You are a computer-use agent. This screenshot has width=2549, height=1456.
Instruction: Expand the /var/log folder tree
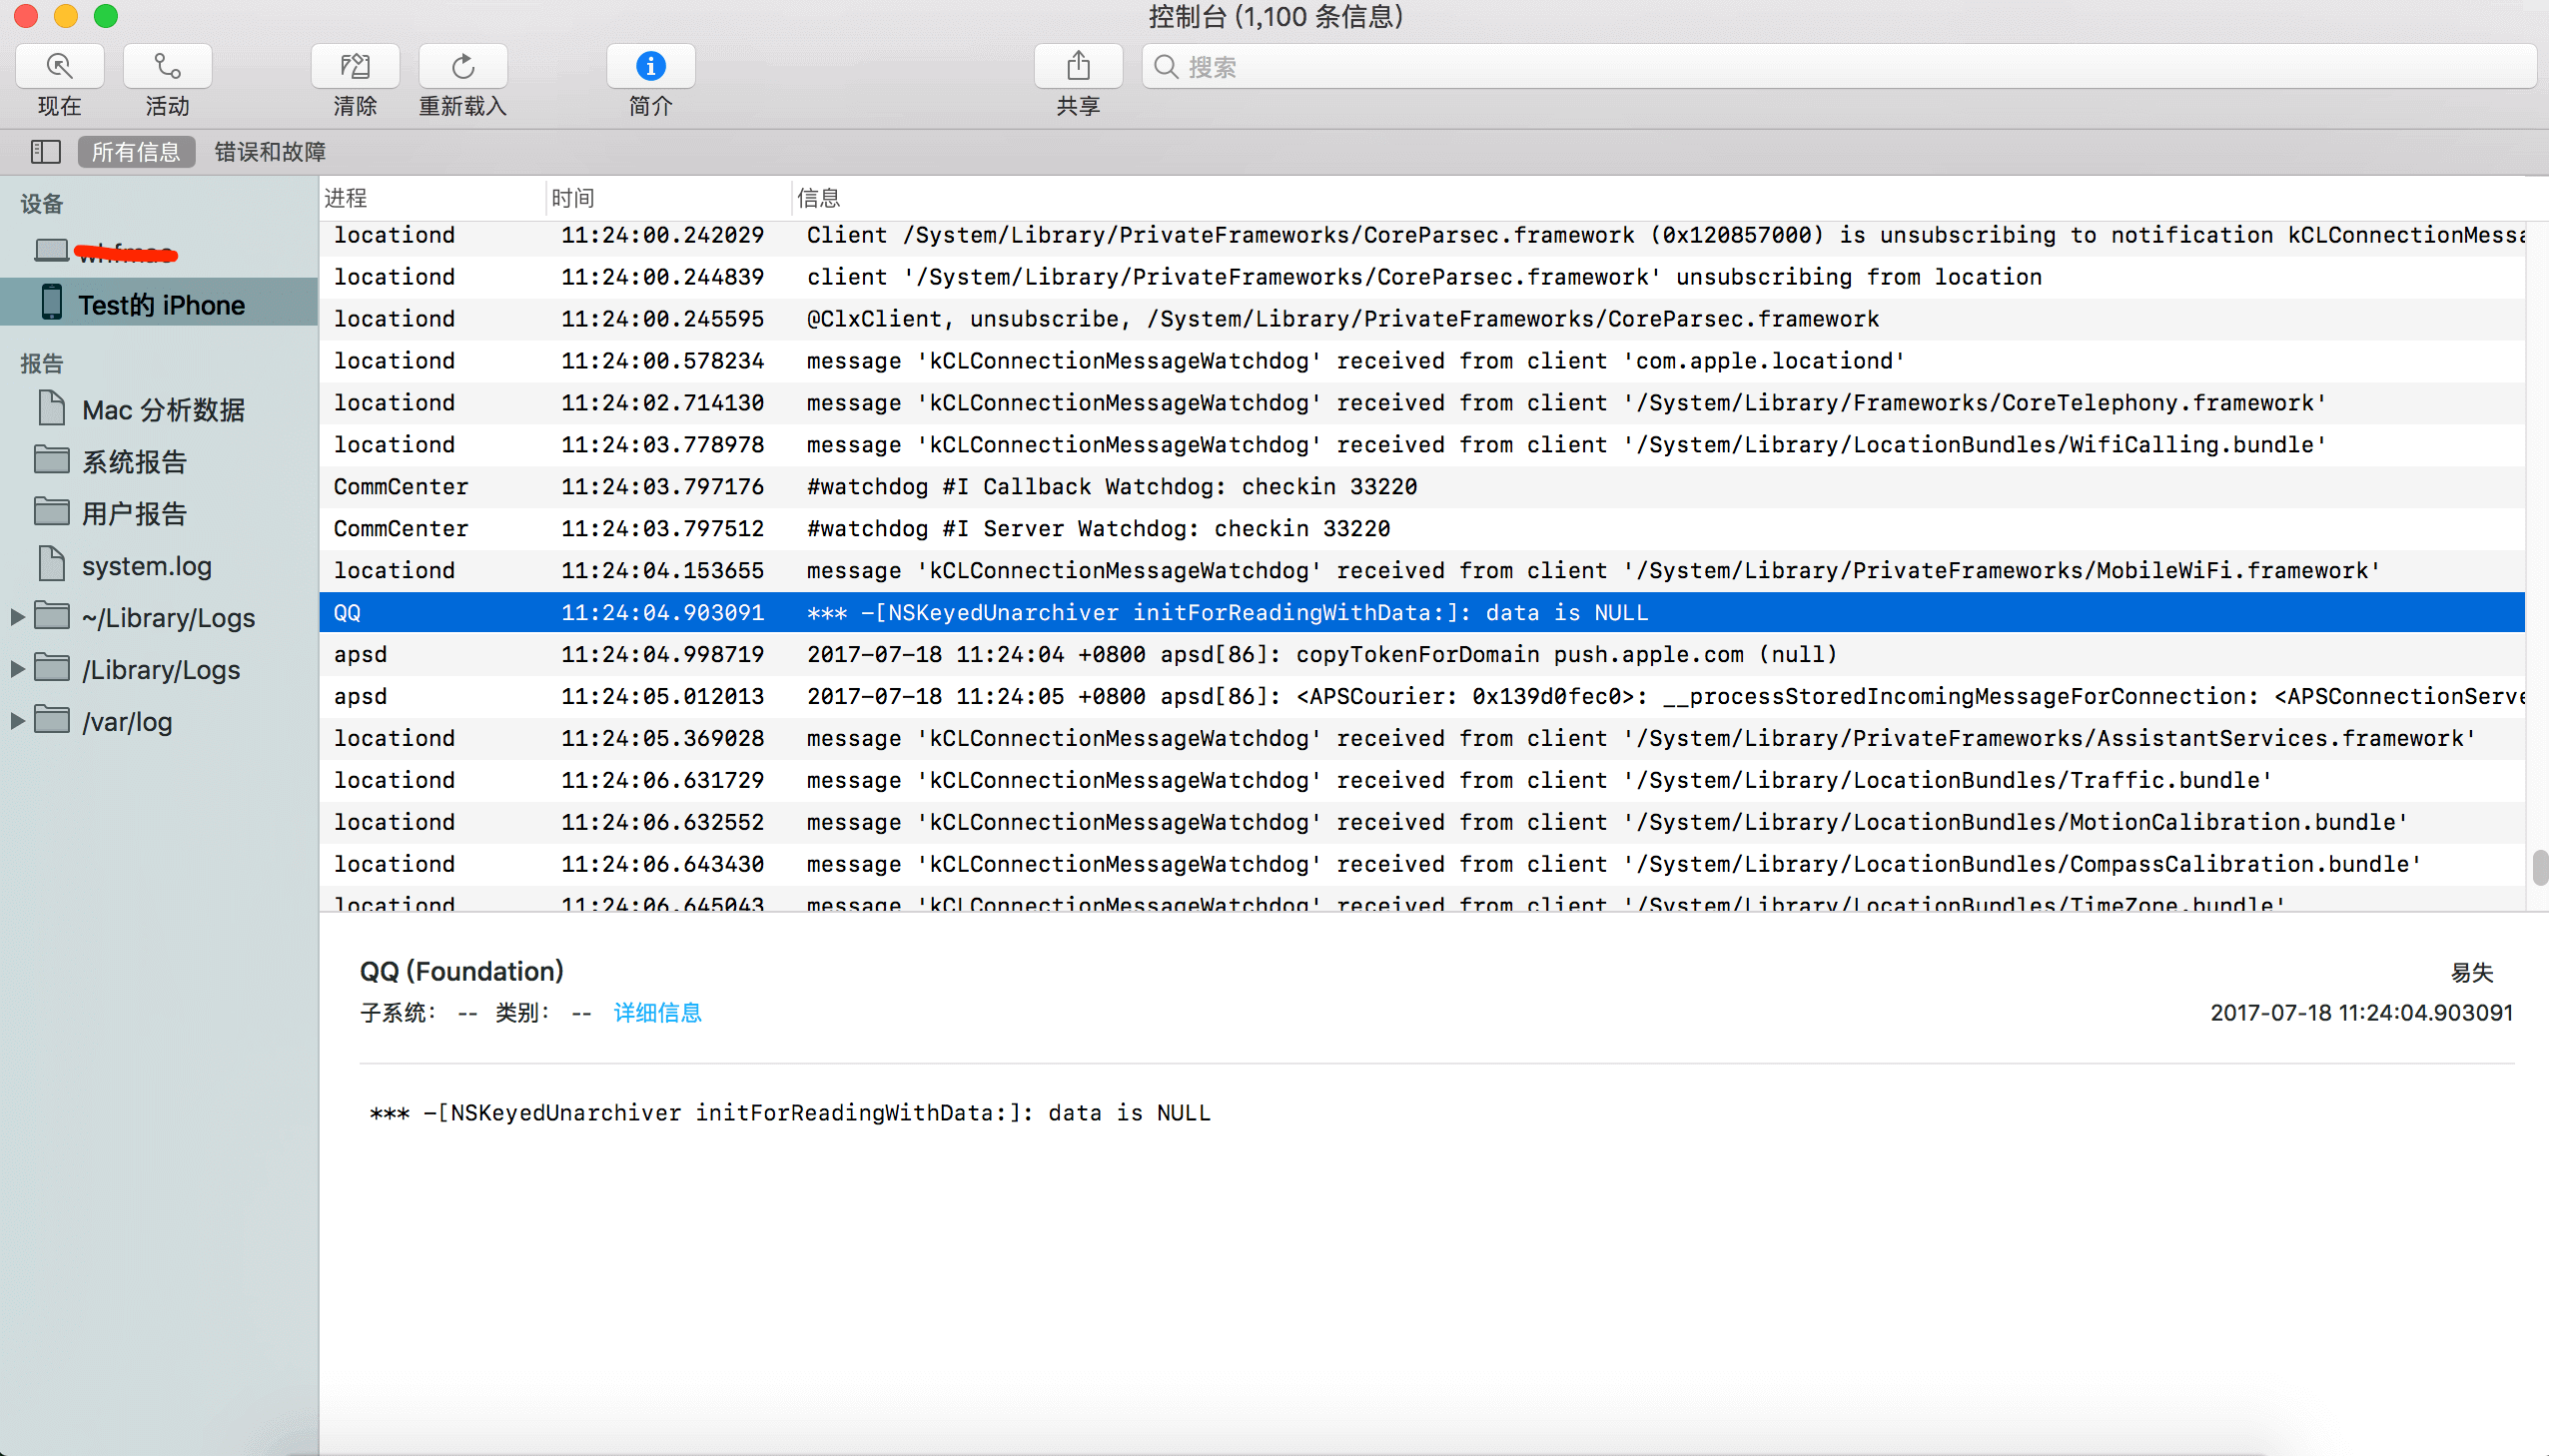17,721
